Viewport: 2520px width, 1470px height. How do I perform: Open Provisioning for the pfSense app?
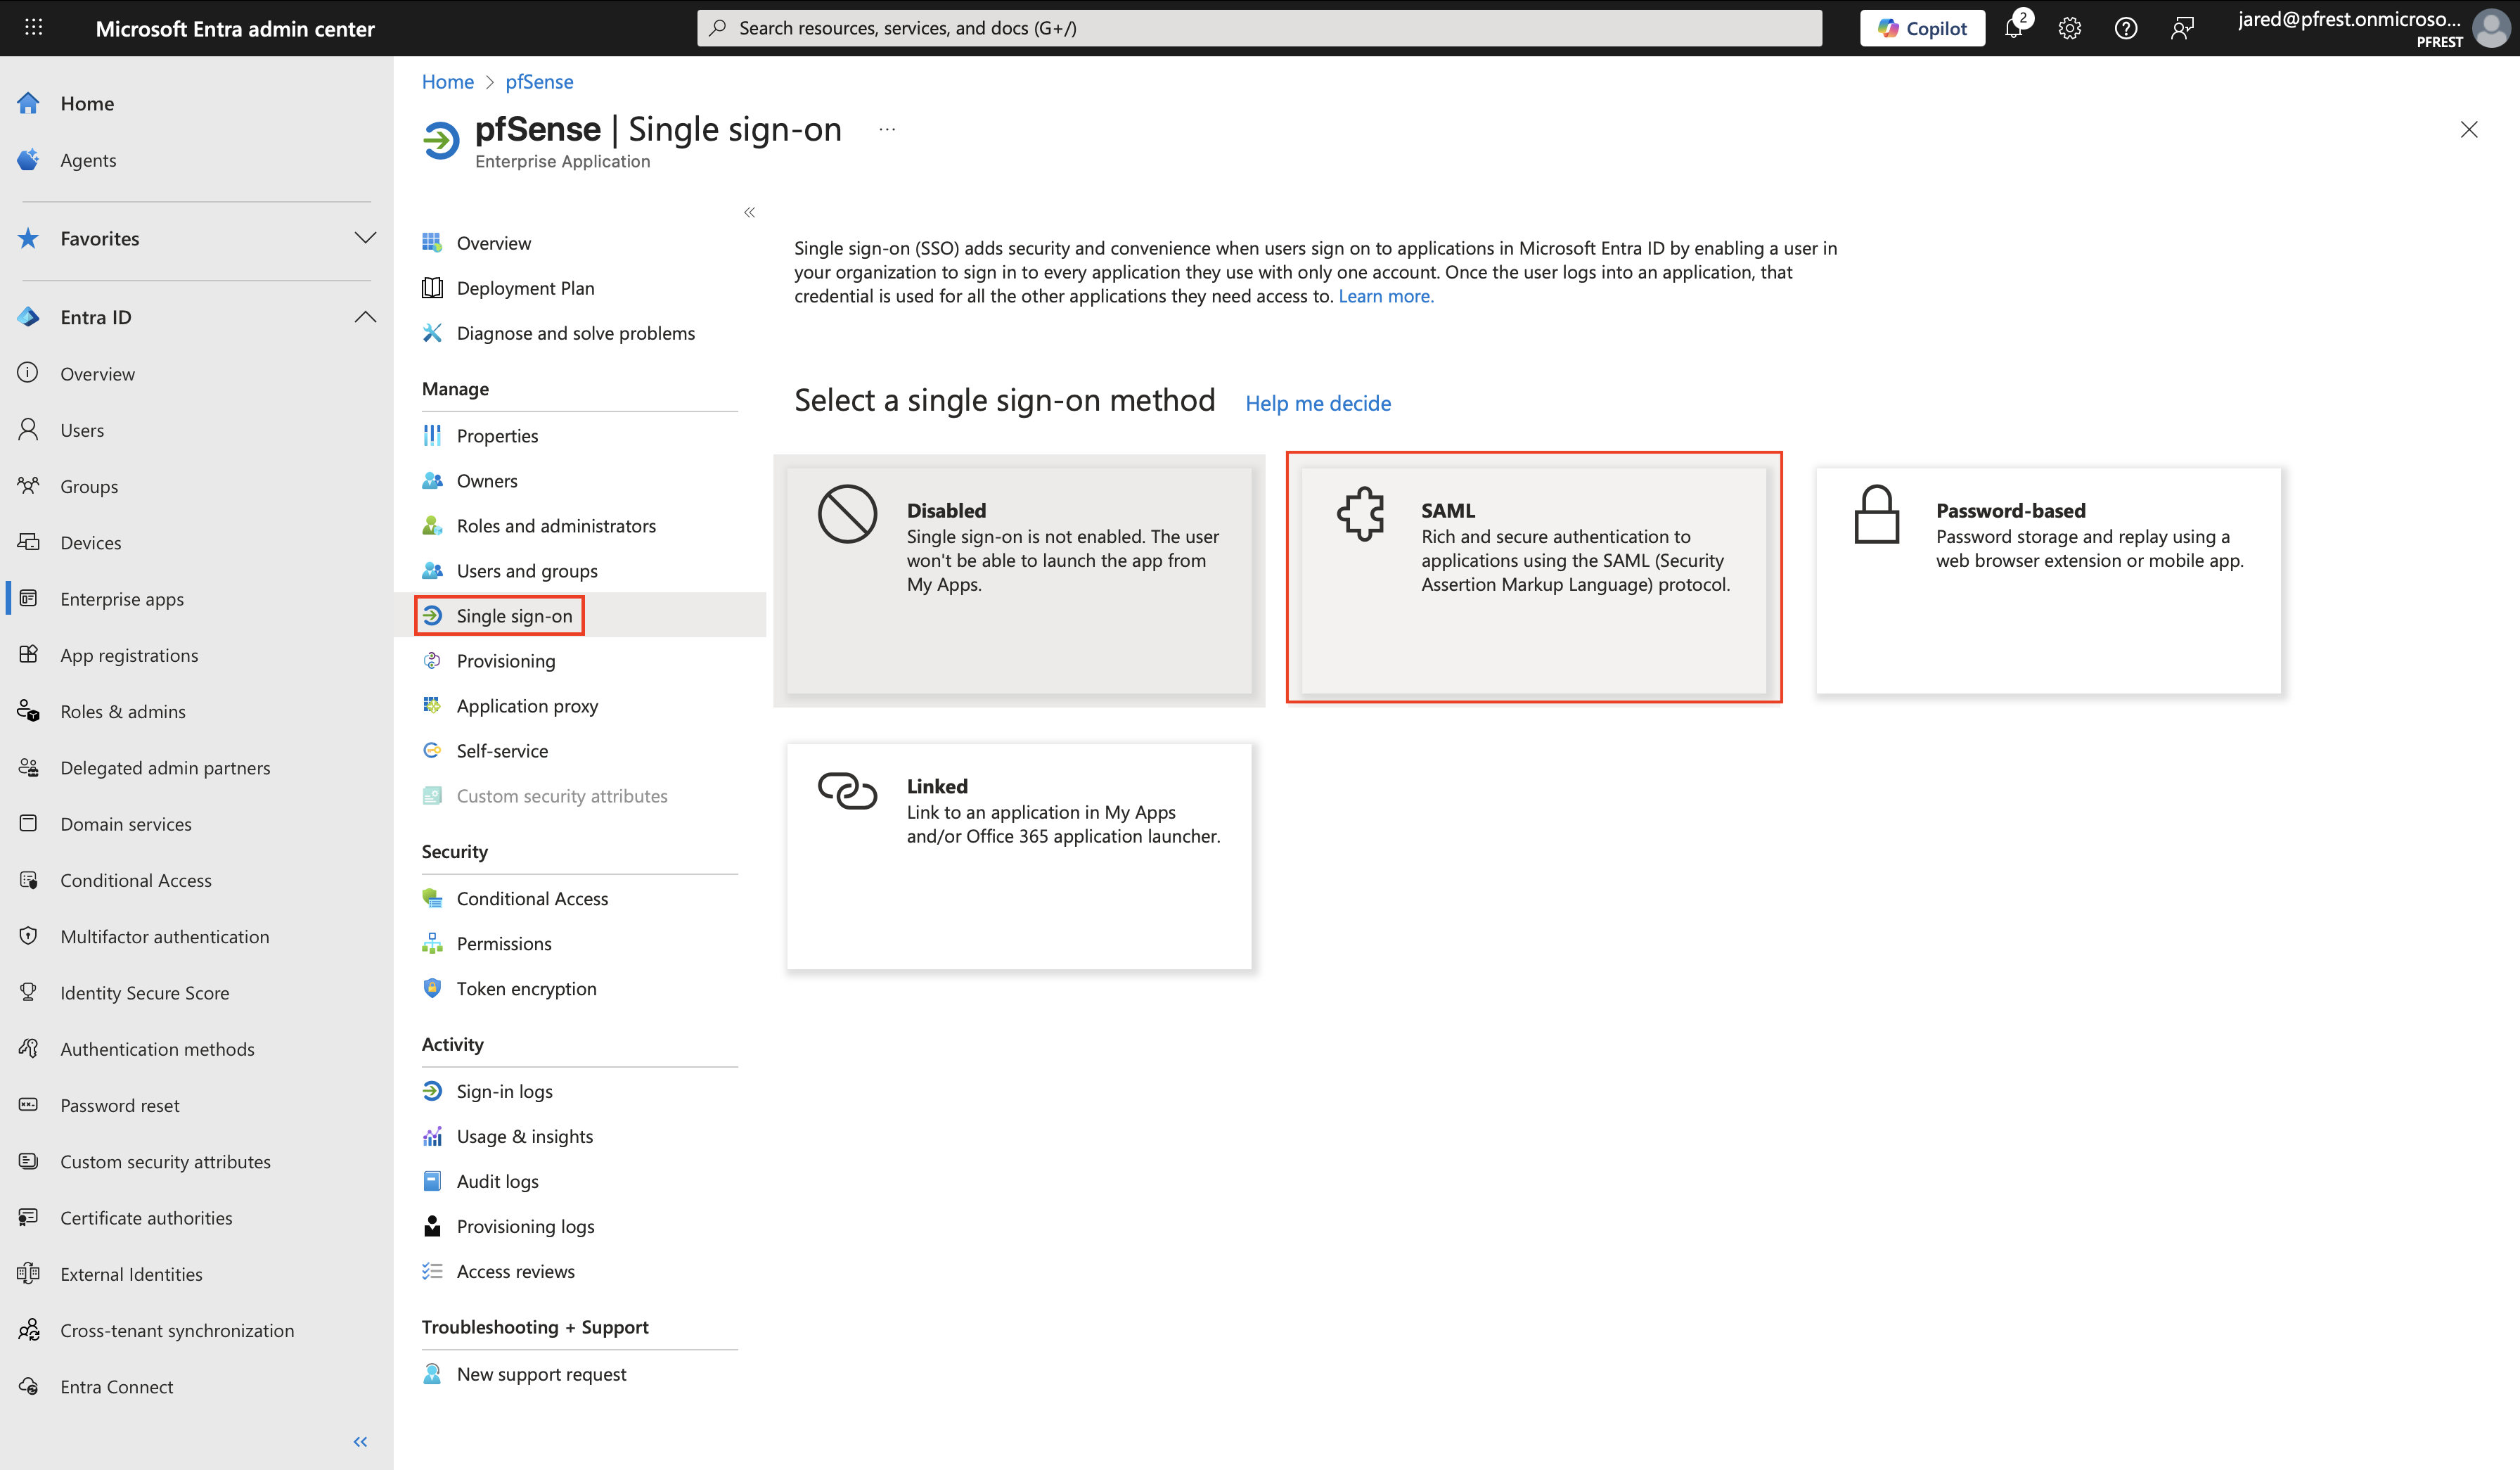coord(505,660)
